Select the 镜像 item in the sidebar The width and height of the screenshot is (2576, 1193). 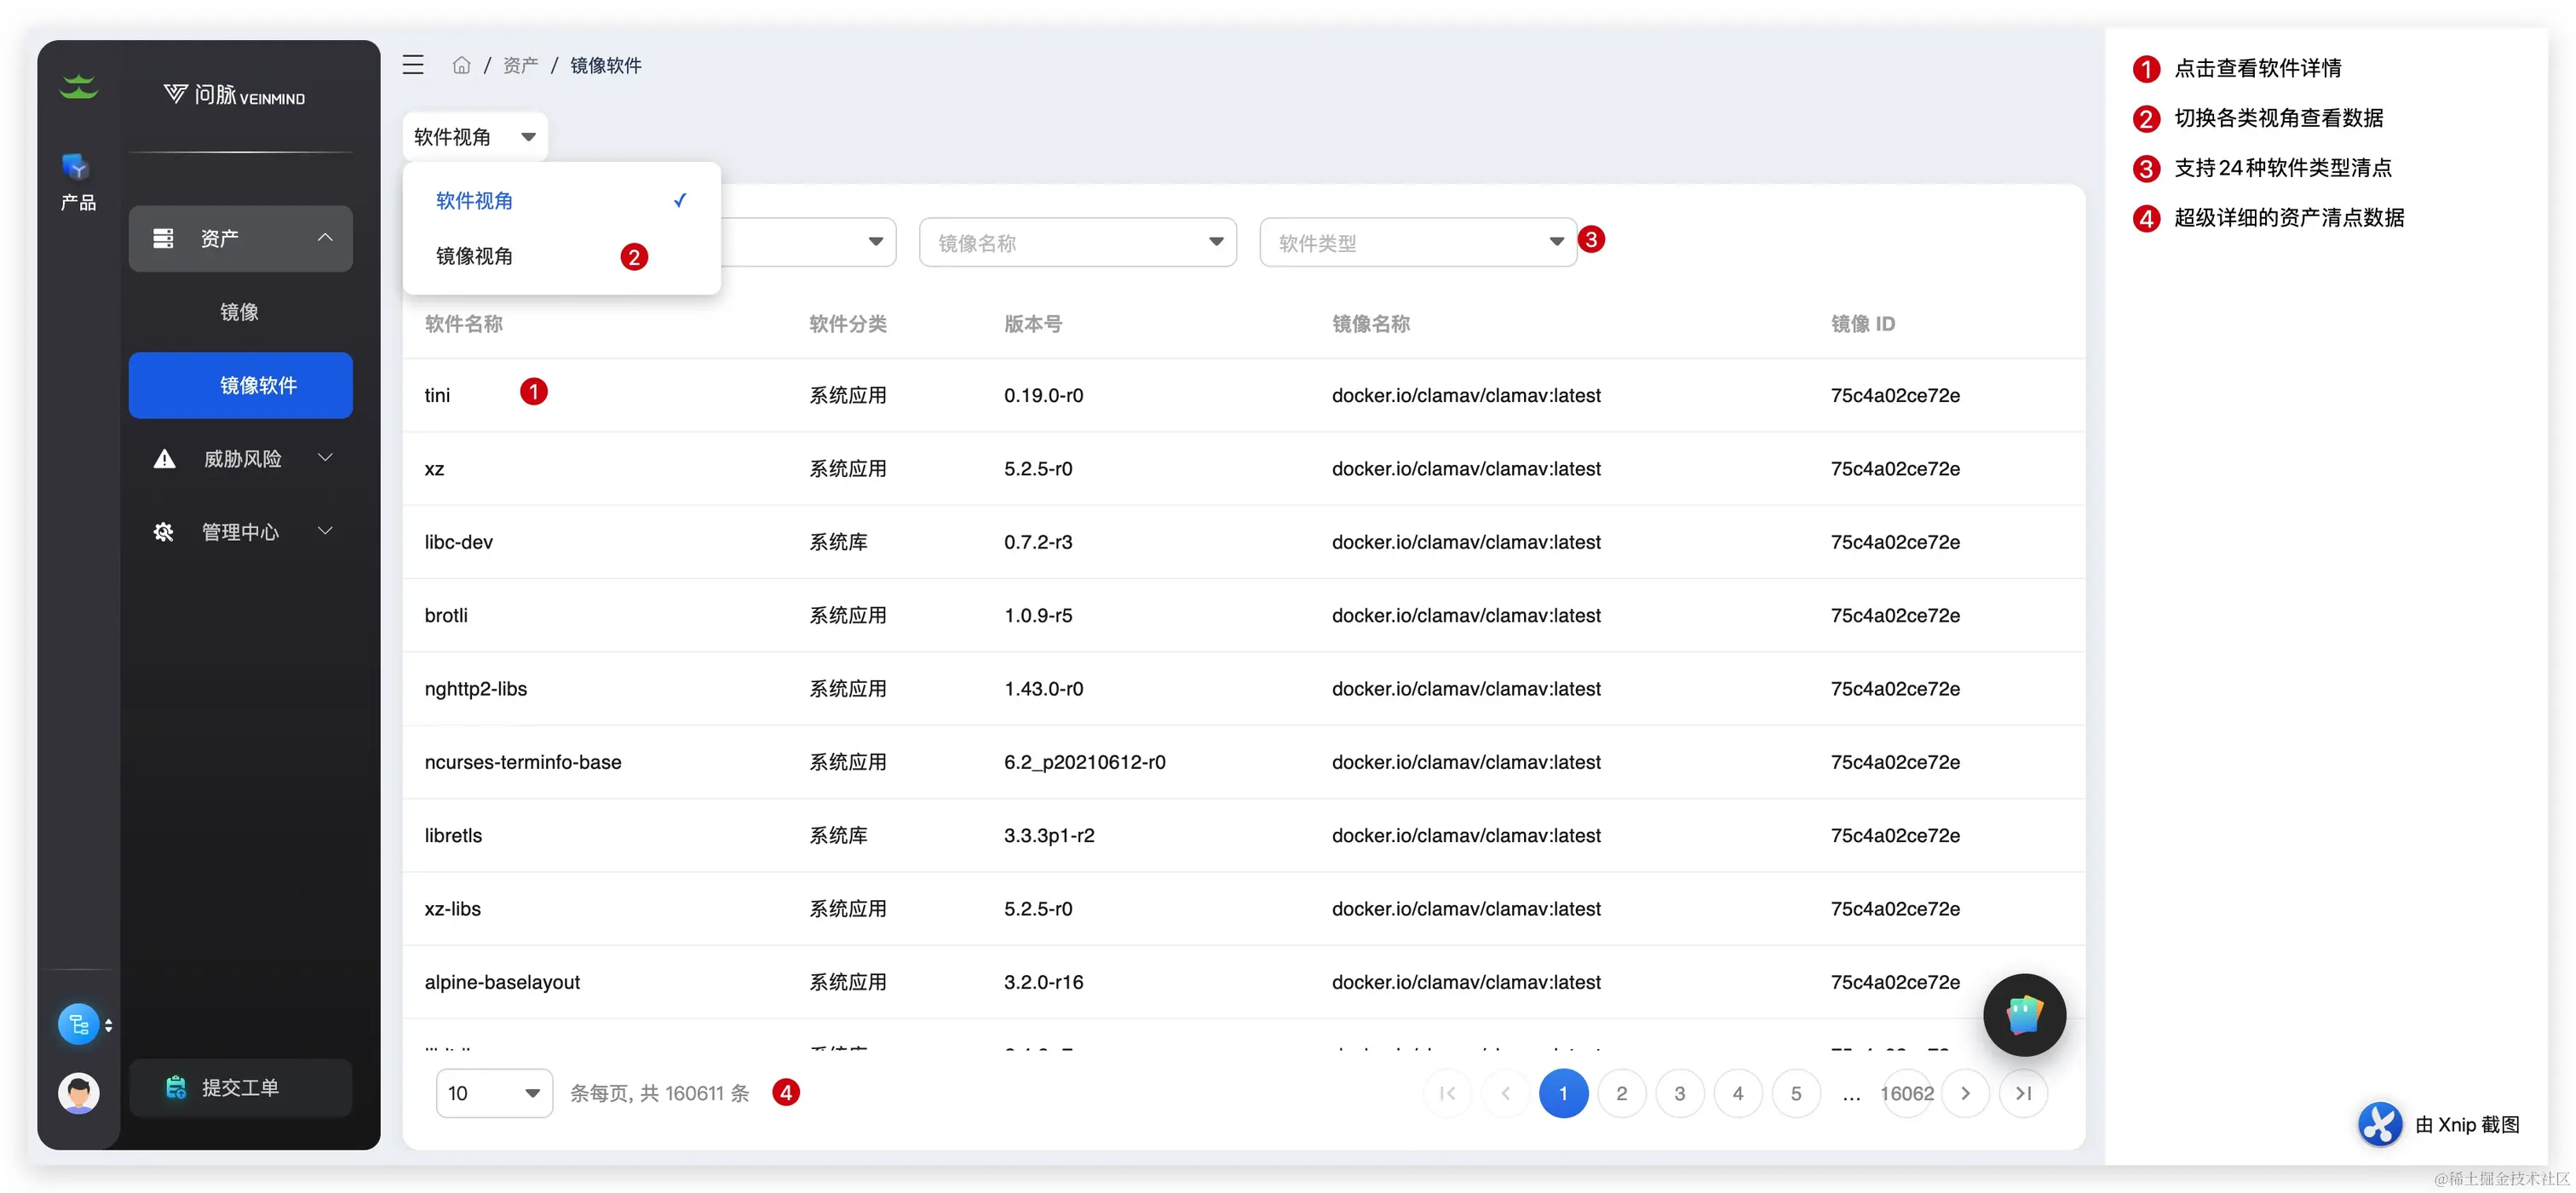(x=239, y=311)
